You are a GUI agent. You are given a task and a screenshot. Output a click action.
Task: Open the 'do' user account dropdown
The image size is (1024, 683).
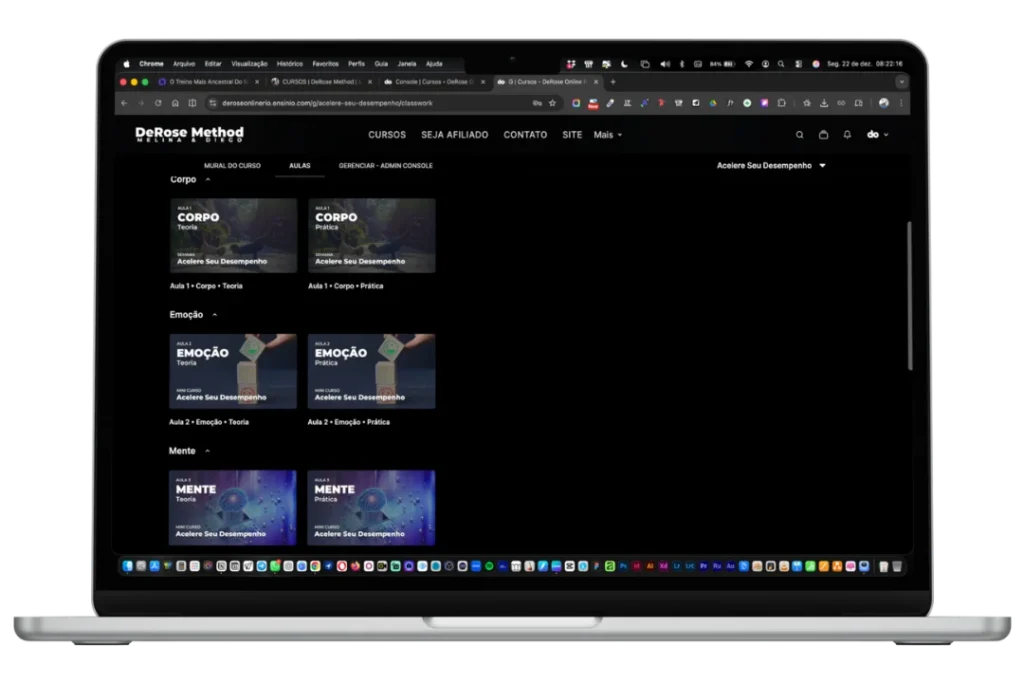[877, 135]
